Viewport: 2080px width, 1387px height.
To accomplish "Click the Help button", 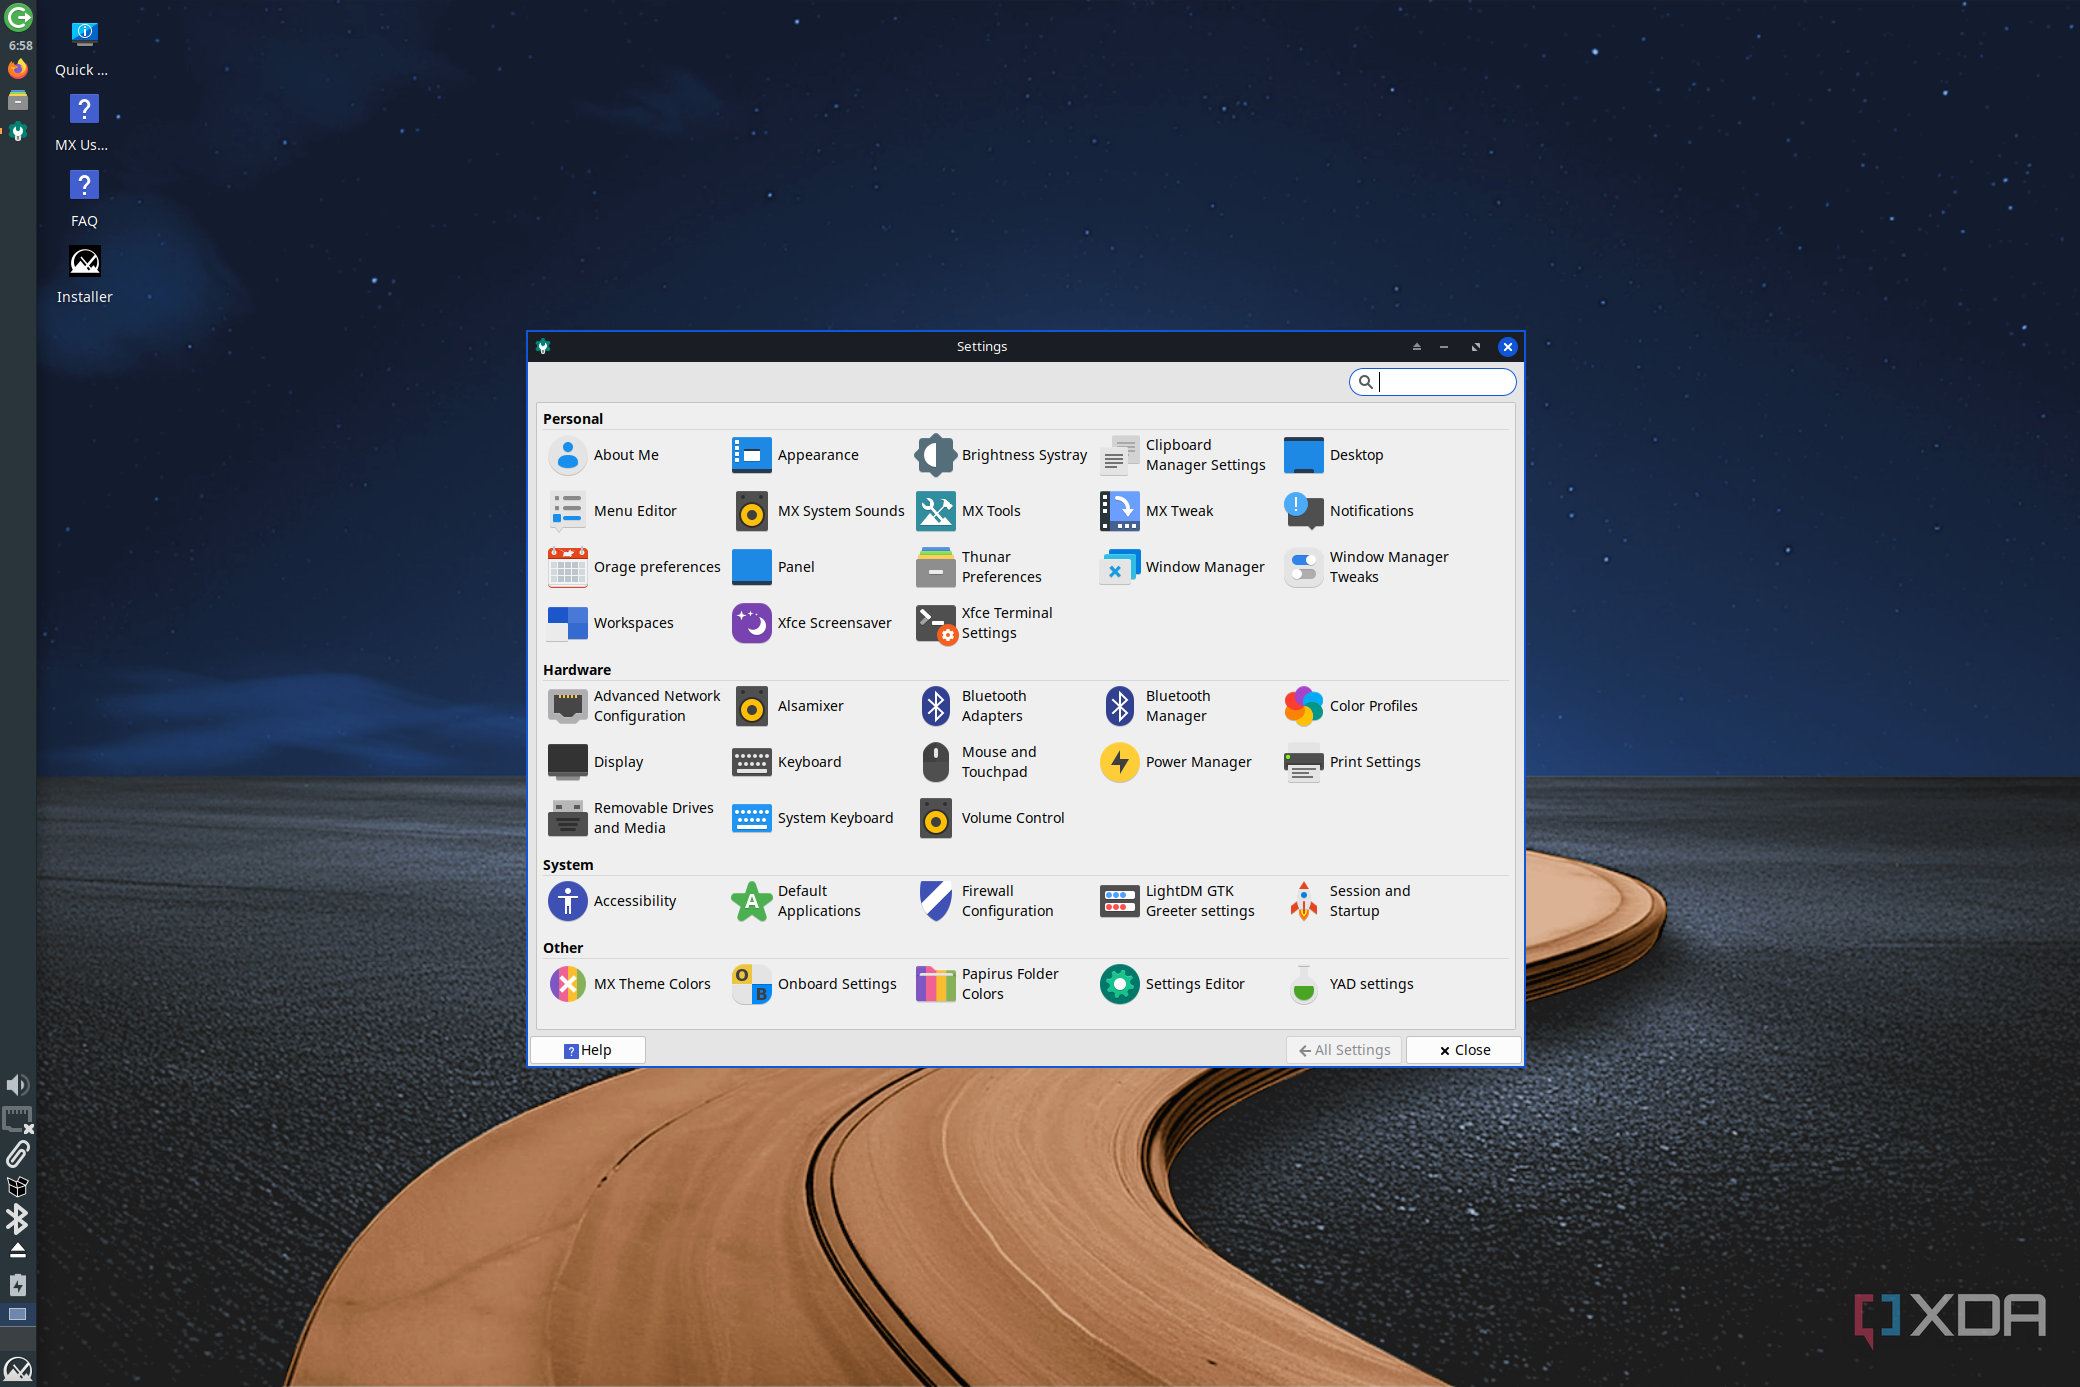I will [x=588, y=1050].
